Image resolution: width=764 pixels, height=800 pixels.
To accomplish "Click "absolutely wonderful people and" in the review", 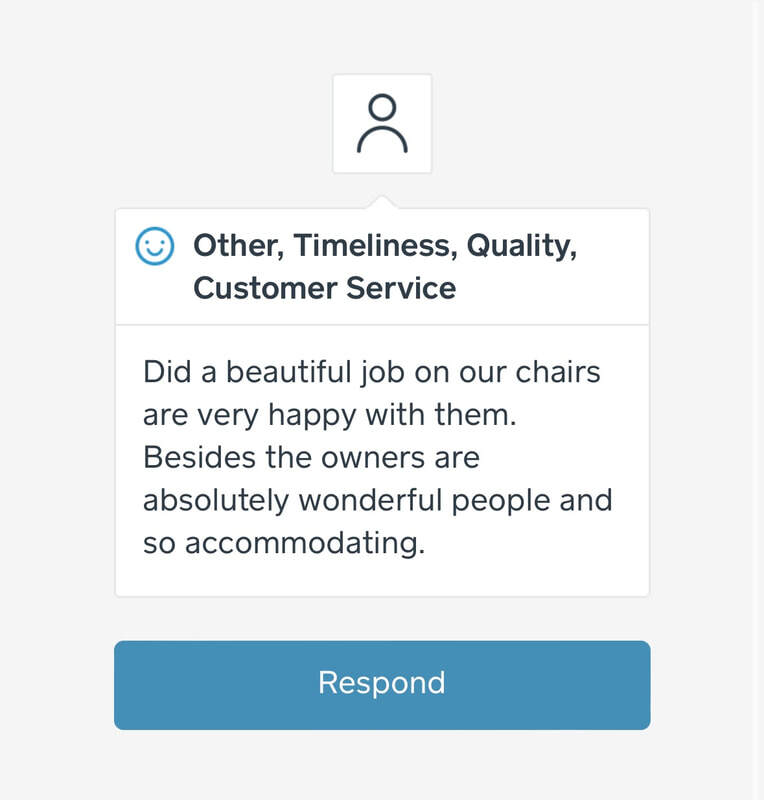I will [x=377, y=500].
